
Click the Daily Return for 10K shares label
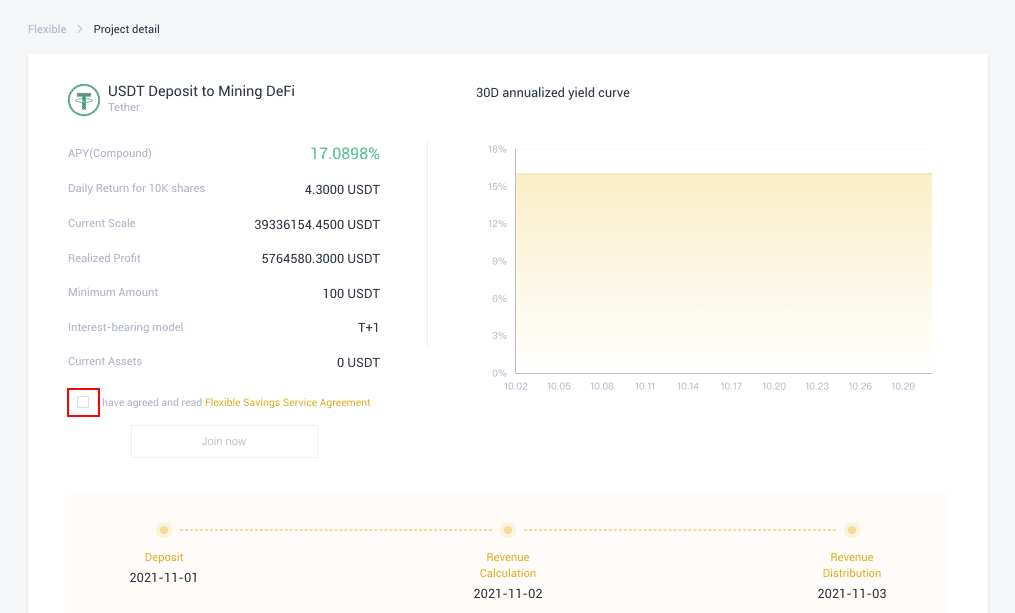pyautogui.click(x=137, y=188)
